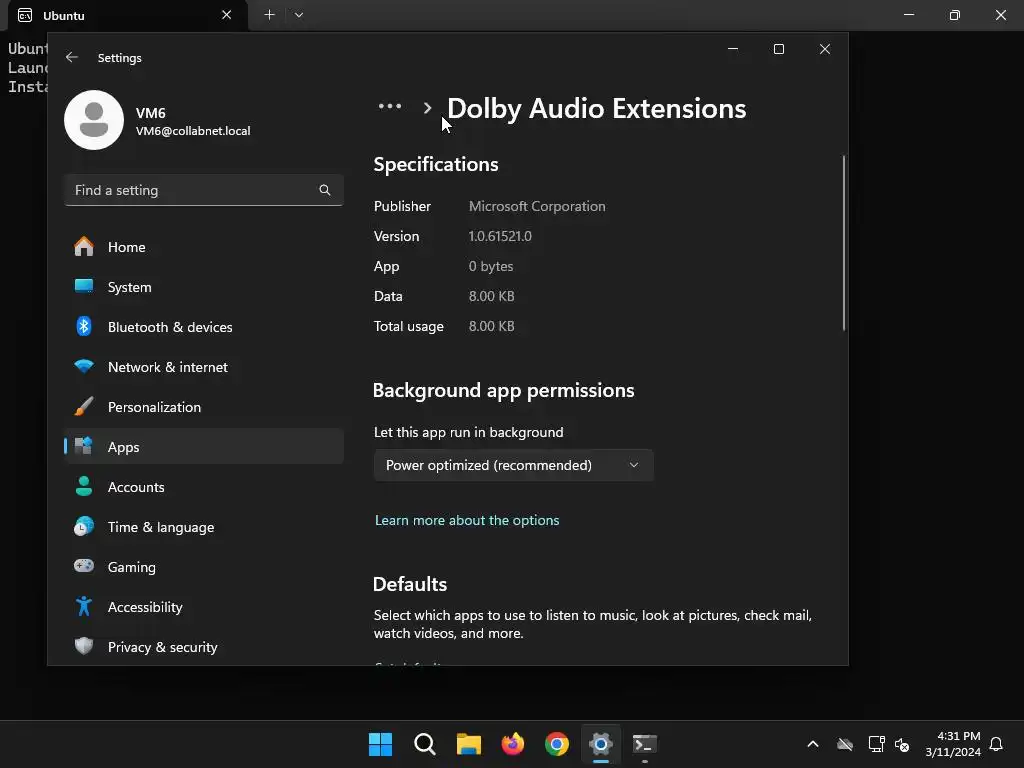
Task: Open taskbar Search
Action: coord(424,744)
